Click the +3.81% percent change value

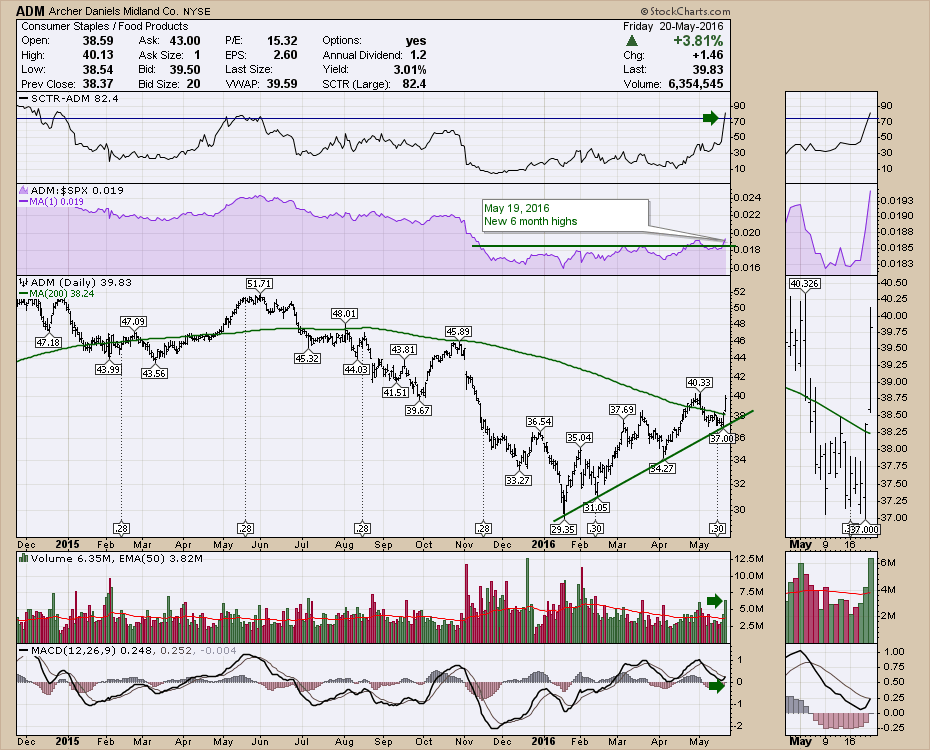click(698, 41)
